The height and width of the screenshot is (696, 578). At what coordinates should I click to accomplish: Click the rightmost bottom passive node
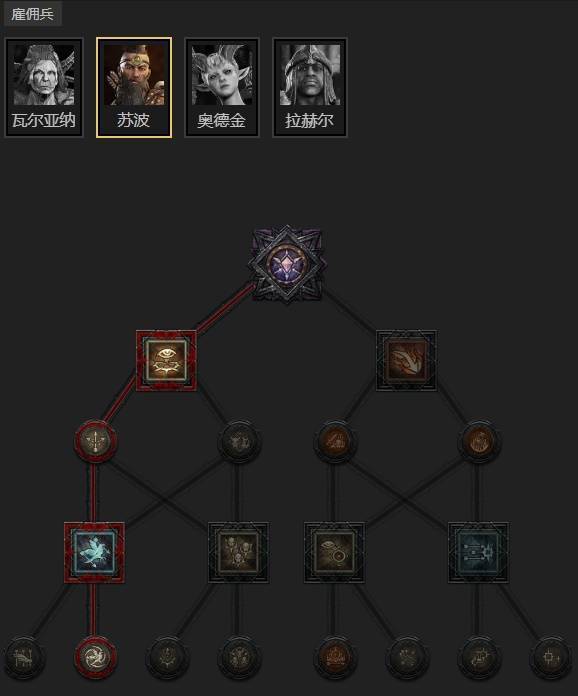(550, 657)
